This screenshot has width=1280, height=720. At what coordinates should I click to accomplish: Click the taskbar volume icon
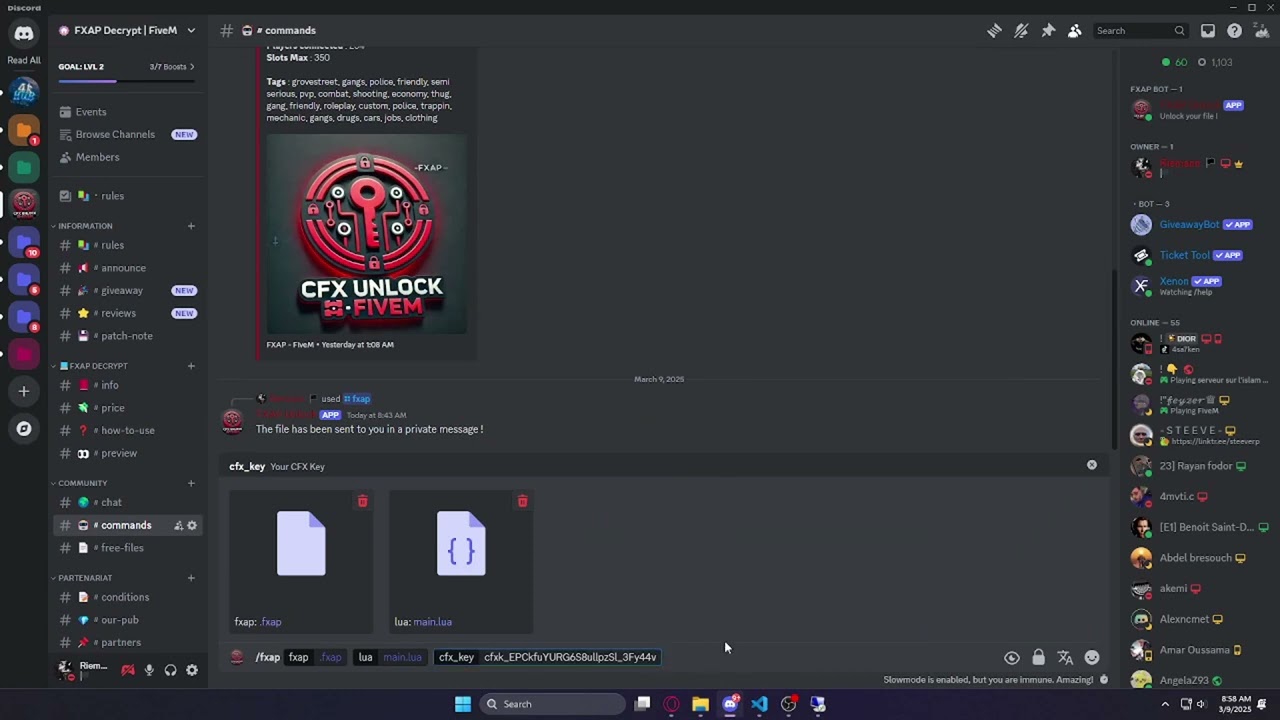[x=1201, y=704]
